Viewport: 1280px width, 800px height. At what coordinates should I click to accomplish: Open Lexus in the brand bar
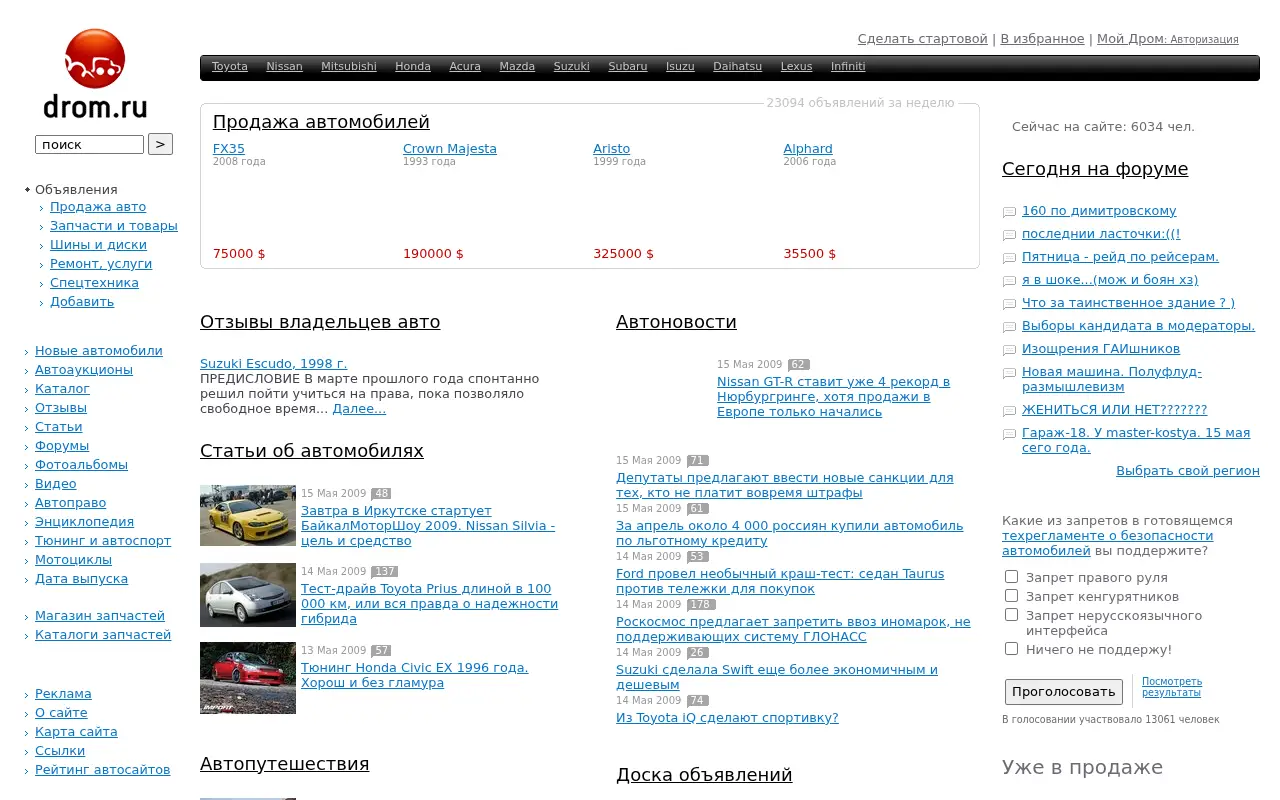pyautogui.click(x=796, y=67)
